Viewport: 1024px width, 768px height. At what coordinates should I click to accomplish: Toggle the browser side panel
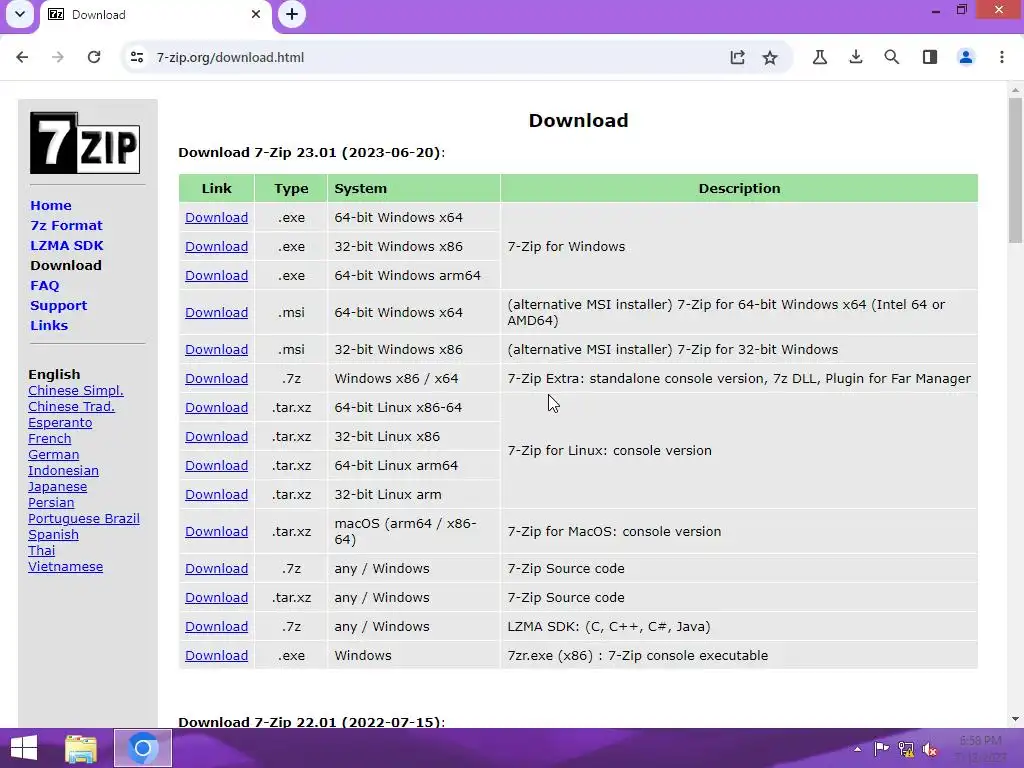[930, 57]
